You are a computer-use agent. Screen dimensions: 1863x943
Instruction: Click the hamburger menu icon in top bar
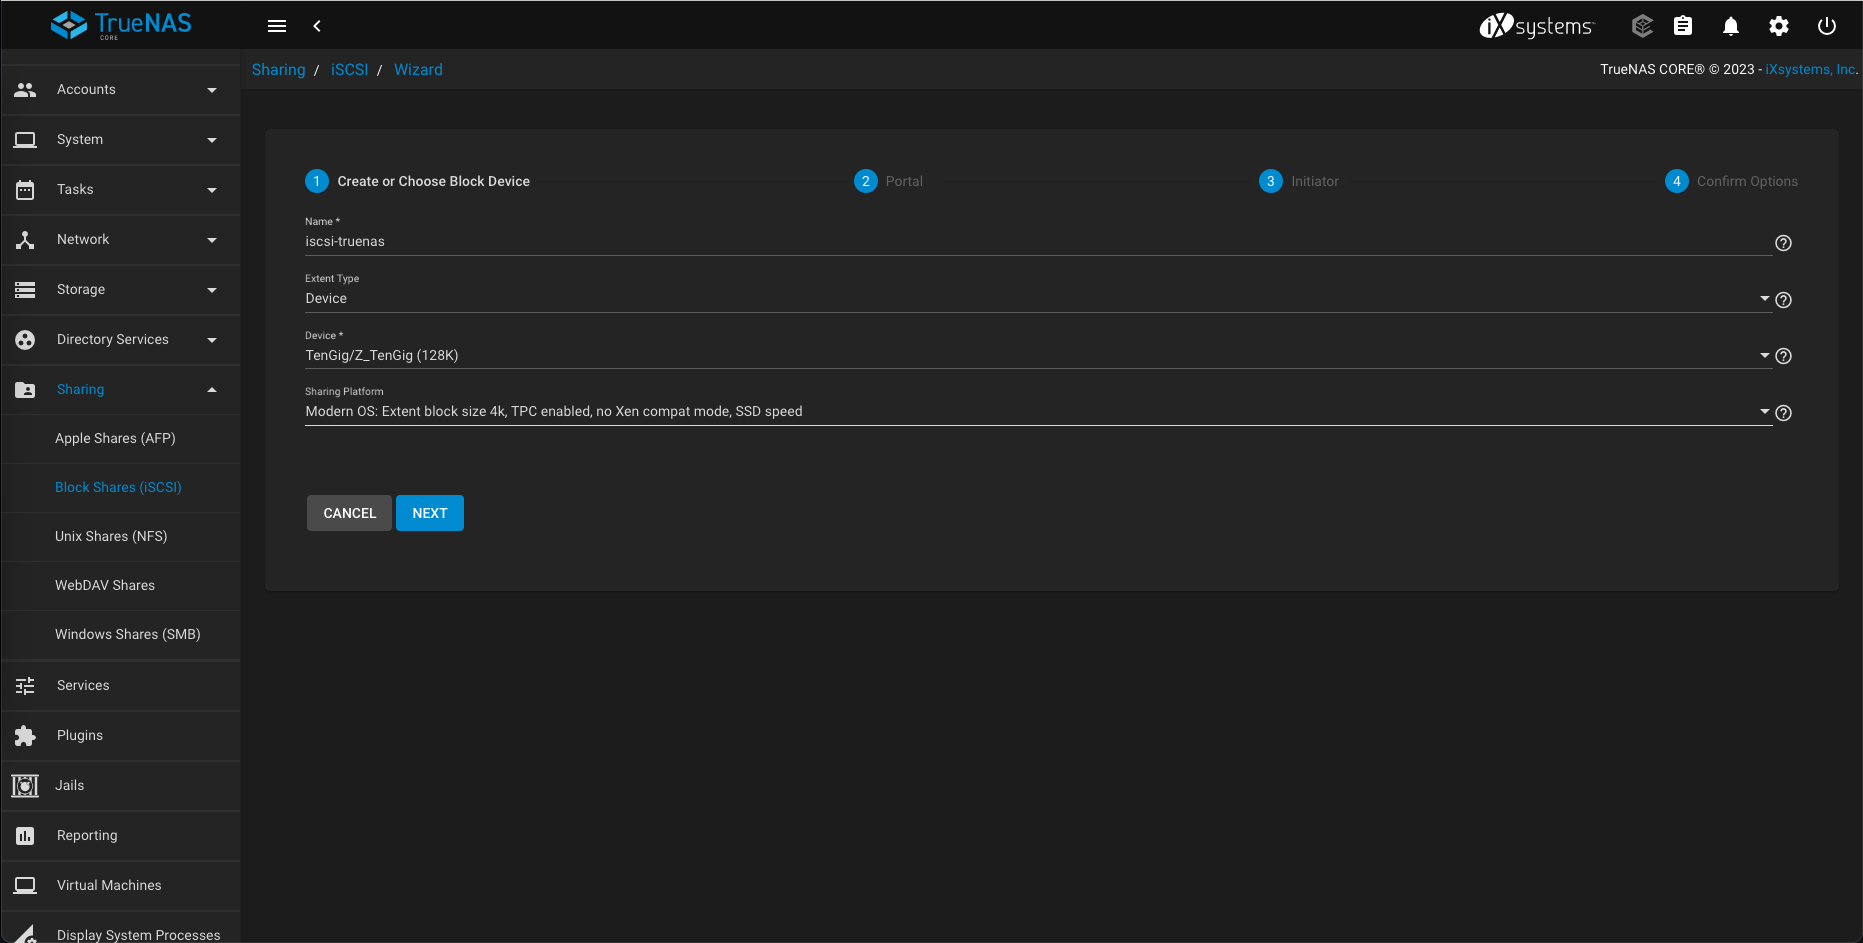tap(277, 26)
